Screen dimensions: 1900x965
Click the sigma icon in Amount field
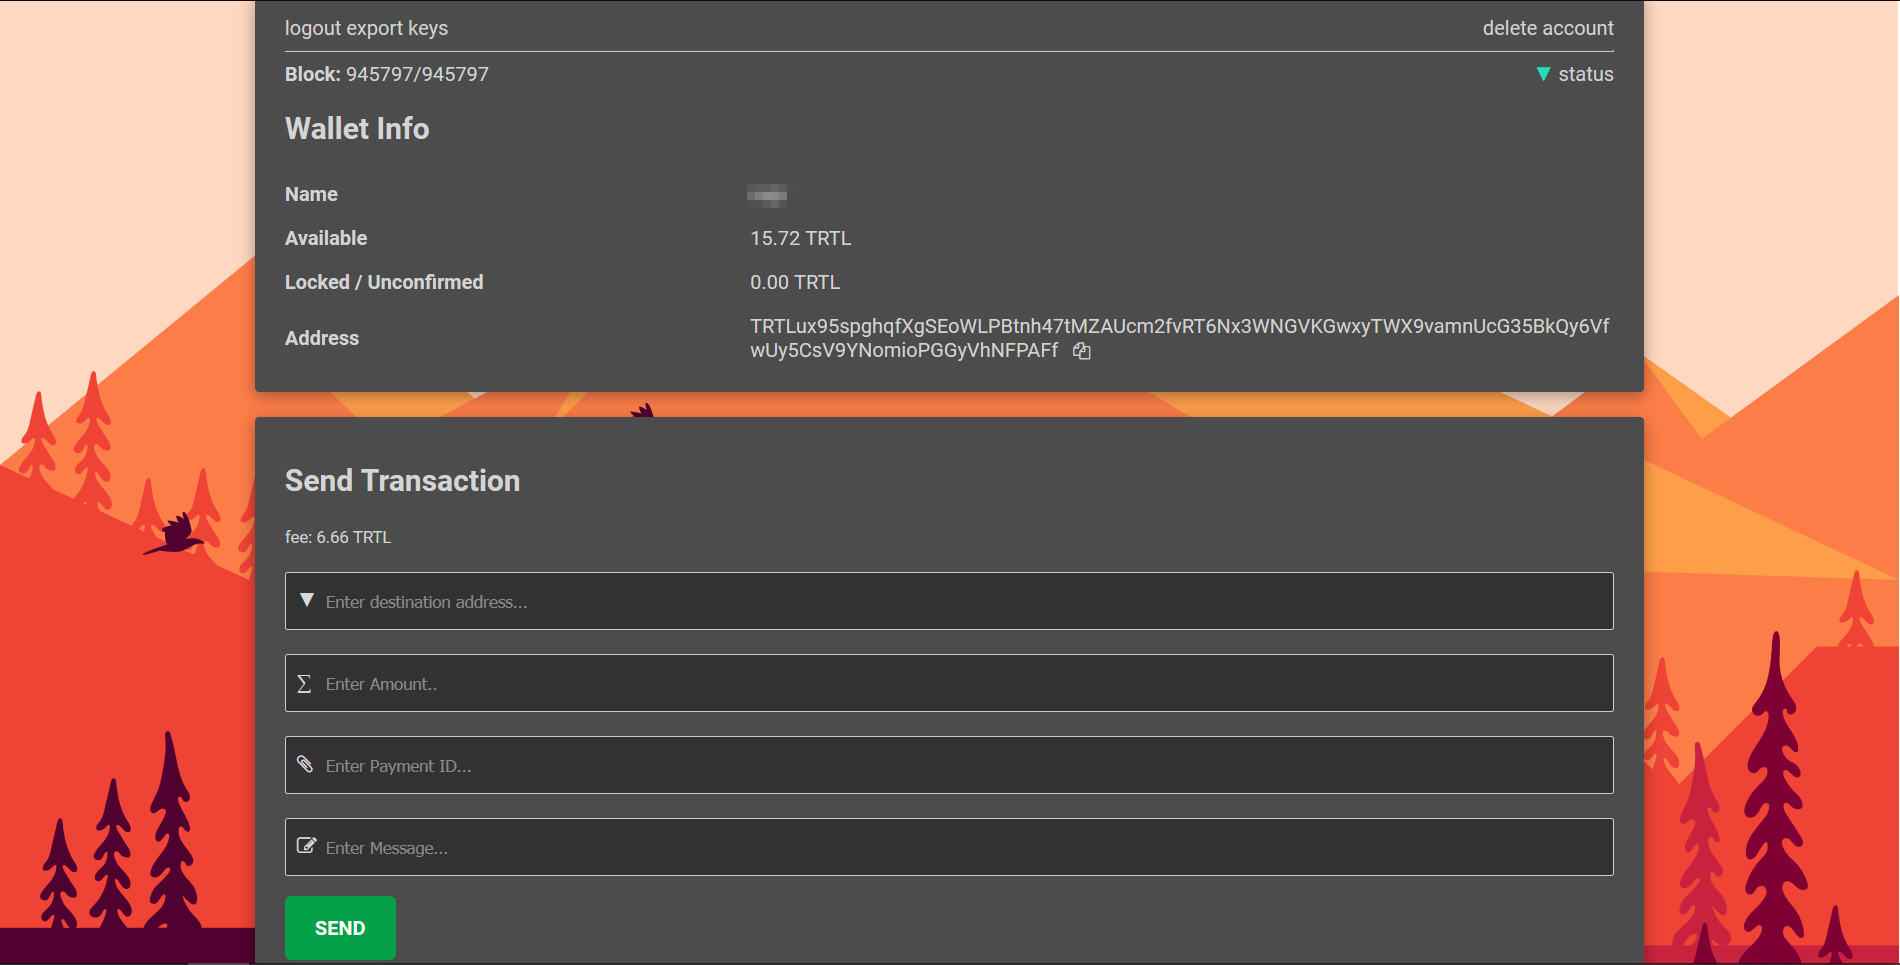click(304, 684)
